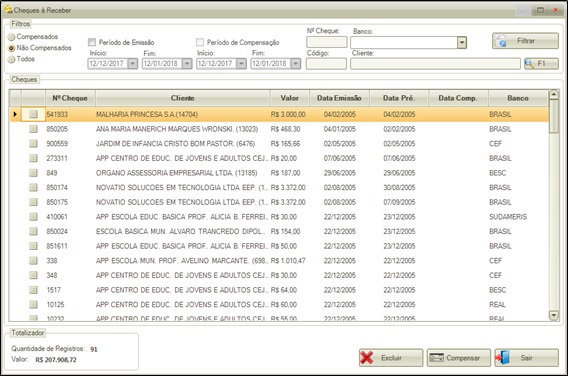Check the box for cheque 541933
The height and width of the screenshot is (376, 568).
coord(33,114)
